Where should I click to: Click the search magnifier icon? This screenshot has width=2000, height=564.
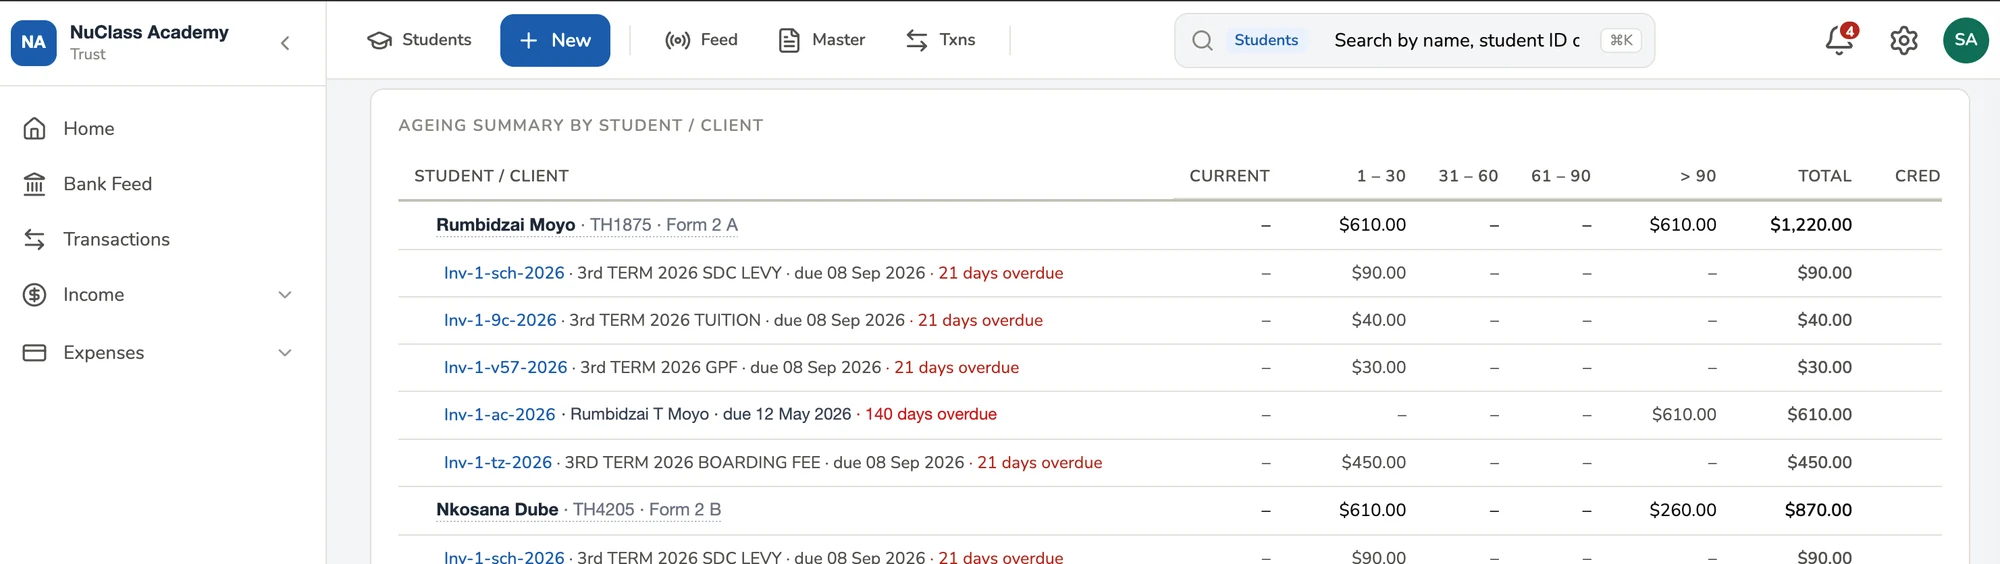coord(1202,40)
